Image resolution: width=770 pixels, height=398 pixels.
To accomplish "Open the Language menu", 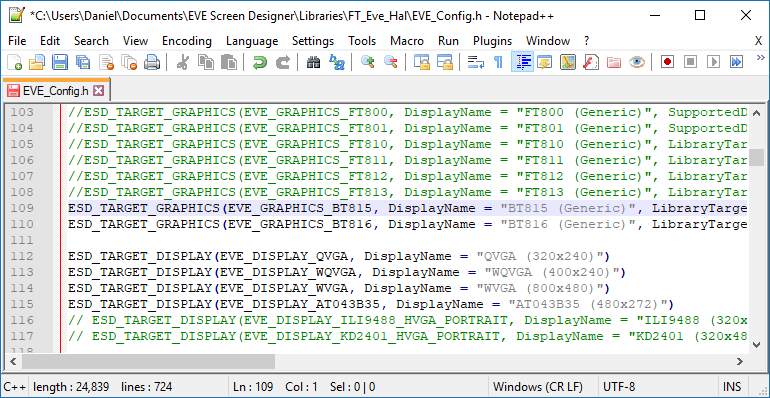I will 252,41.
